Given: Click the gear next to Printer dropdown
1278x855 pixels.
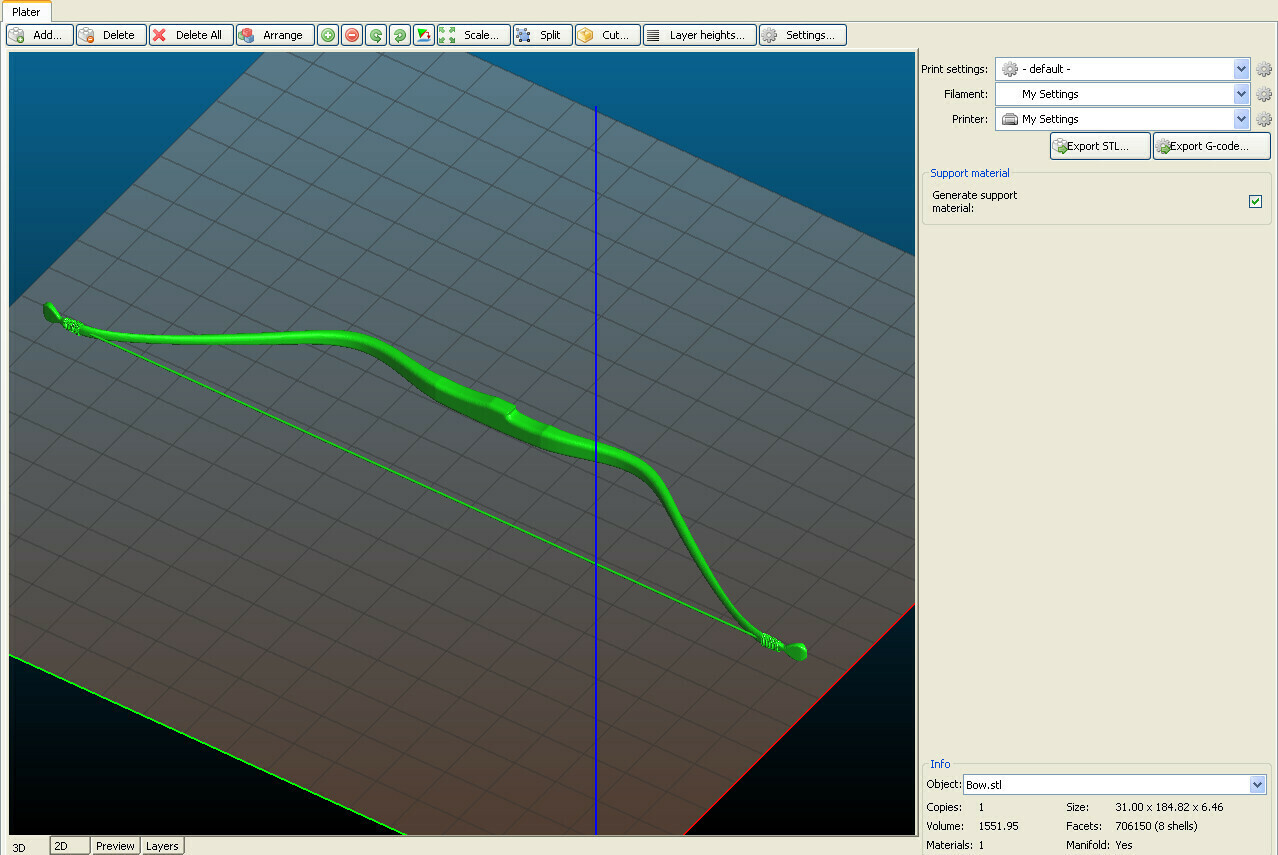Looking at the screenshot, I should 1264,119.
